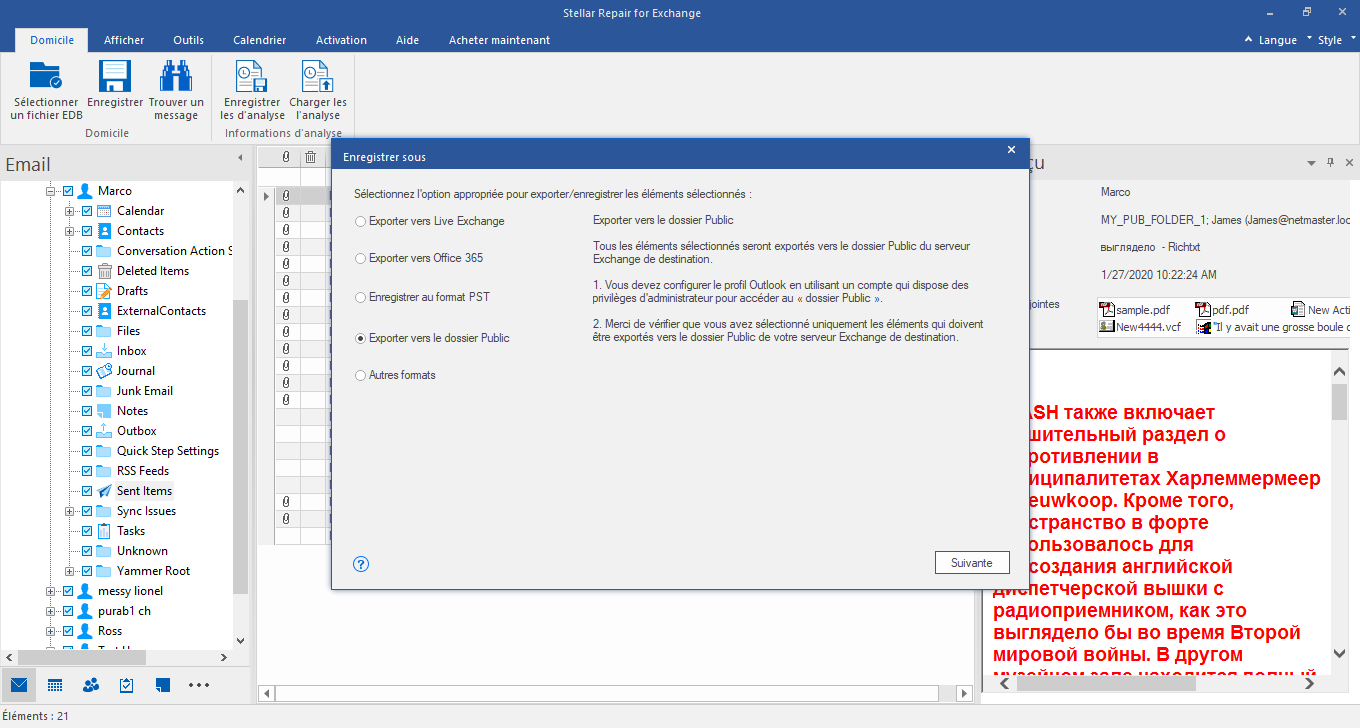The image size is (1360, 728).
Task: Open pdf.pdf attachment
Action: tap(1221, 310)
